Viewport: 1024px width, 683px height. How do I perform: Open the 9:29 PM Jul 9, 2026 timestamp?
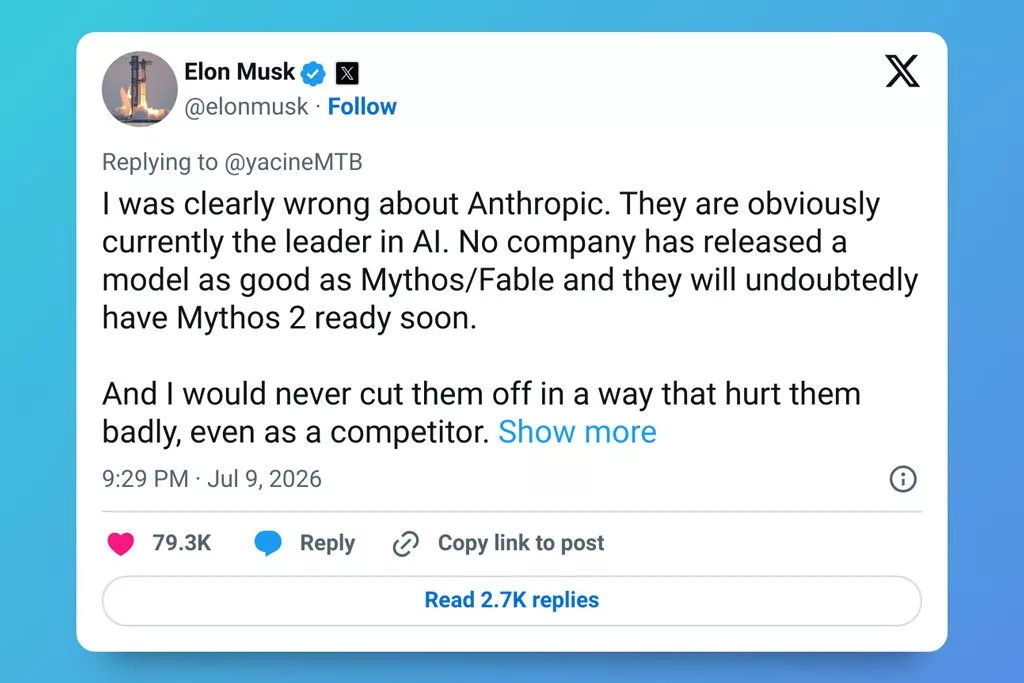tap(212, 479)
